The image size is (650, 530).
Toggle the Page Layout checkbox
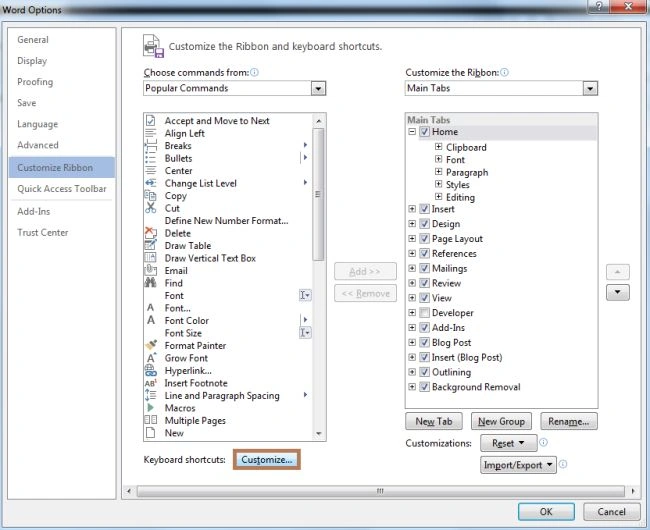[424, 239]
